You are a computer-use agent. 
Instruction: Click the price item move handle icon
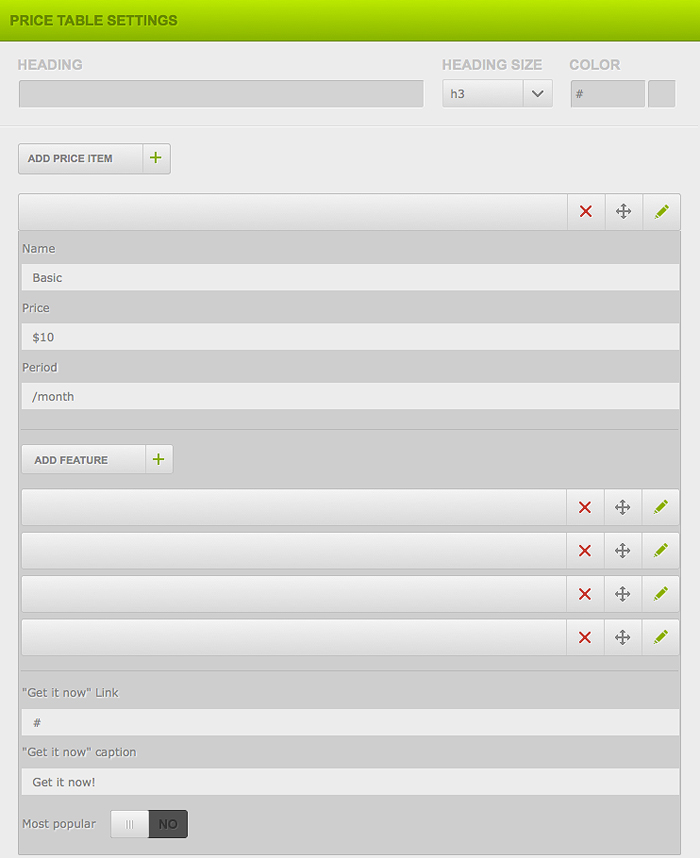tap(623, 211)
